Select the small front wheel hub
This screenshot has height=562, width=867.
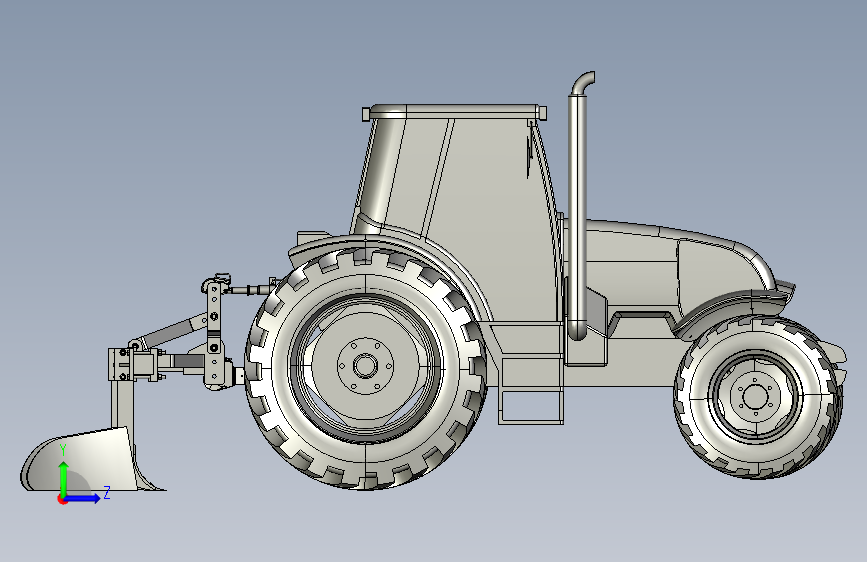point(755,396)
